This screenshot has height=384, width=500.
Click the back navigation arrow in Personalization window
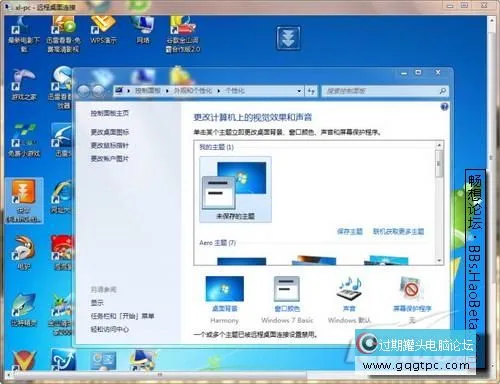pyautogui.click(x=84, y=91)
